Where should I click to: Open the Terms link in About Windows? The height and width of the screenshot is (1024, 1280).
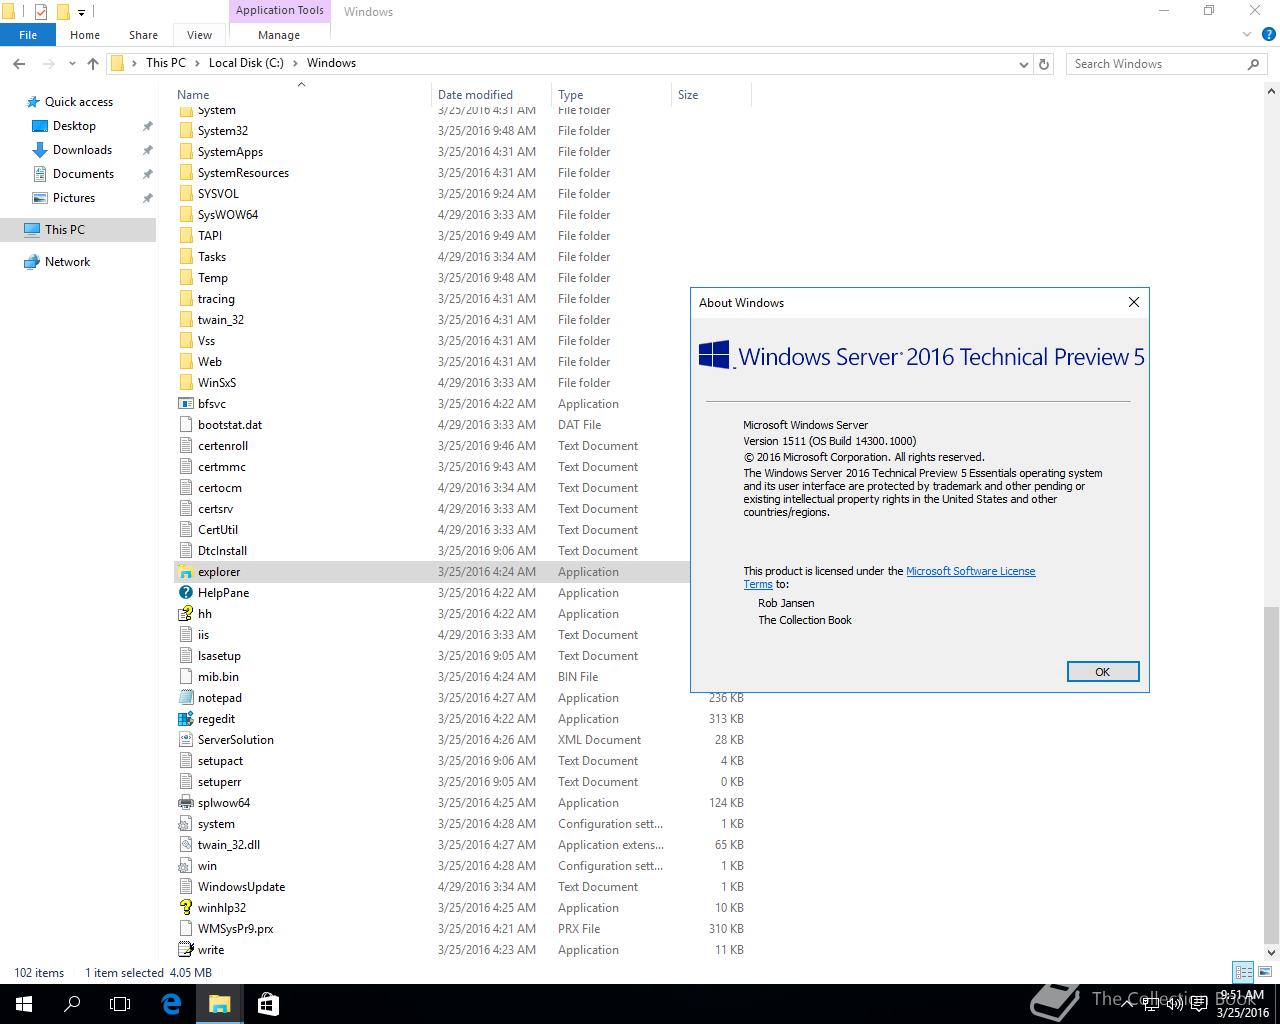(757, 584)
